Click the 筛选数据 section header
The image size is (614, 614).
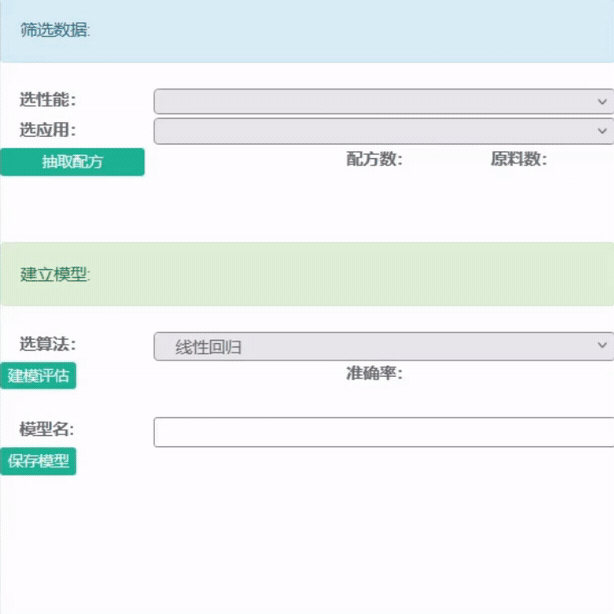(55, 30)
